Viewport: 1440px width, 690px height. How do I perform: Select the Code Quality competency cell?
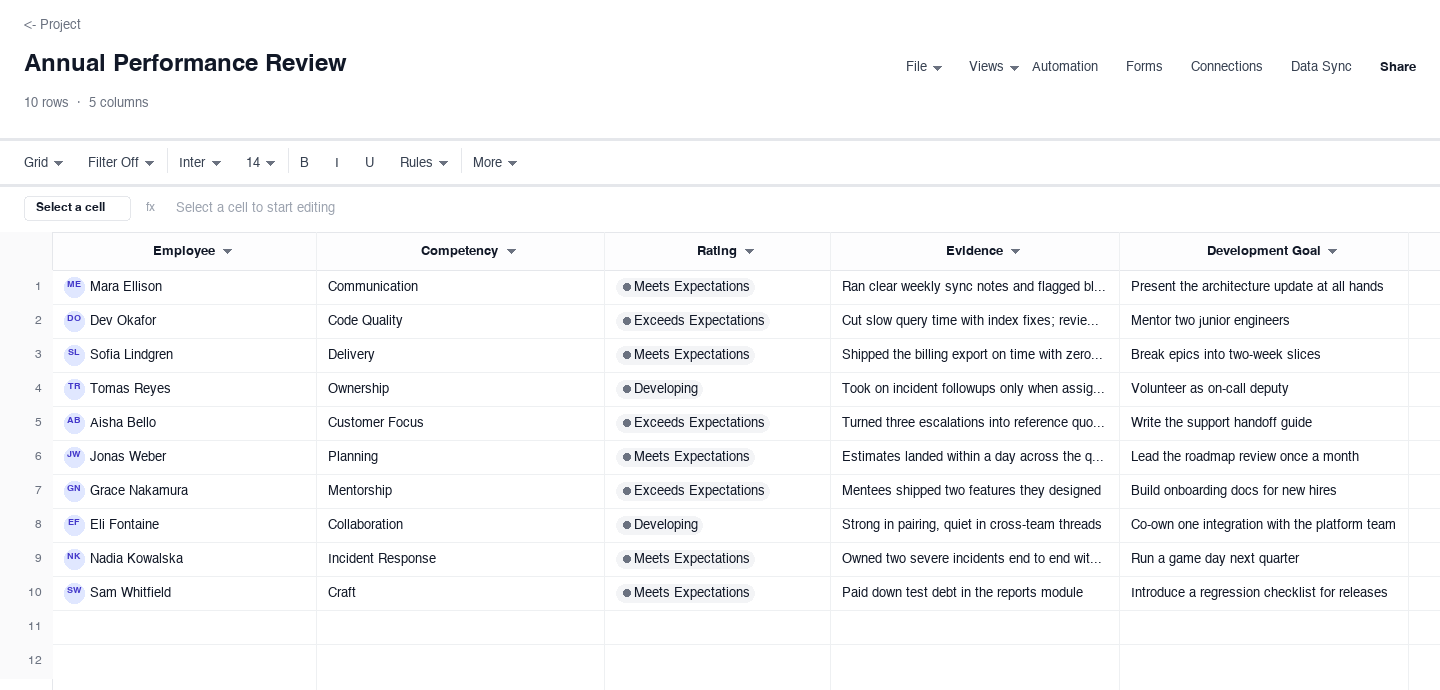point(460,321)
